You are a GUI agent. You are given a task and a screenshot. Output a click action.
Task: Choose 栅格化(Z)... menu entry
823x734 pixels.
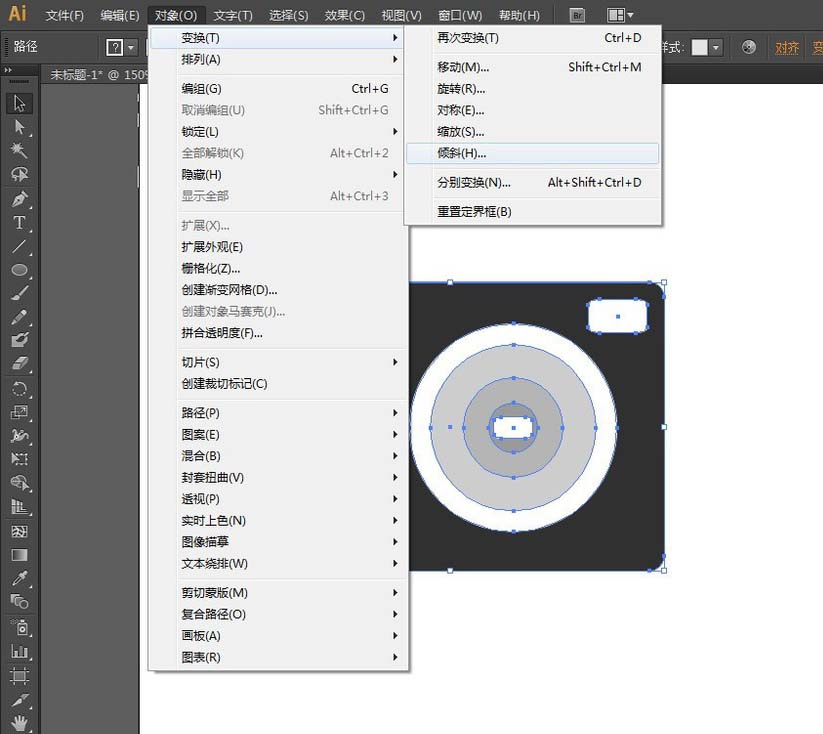pos(278,268)
